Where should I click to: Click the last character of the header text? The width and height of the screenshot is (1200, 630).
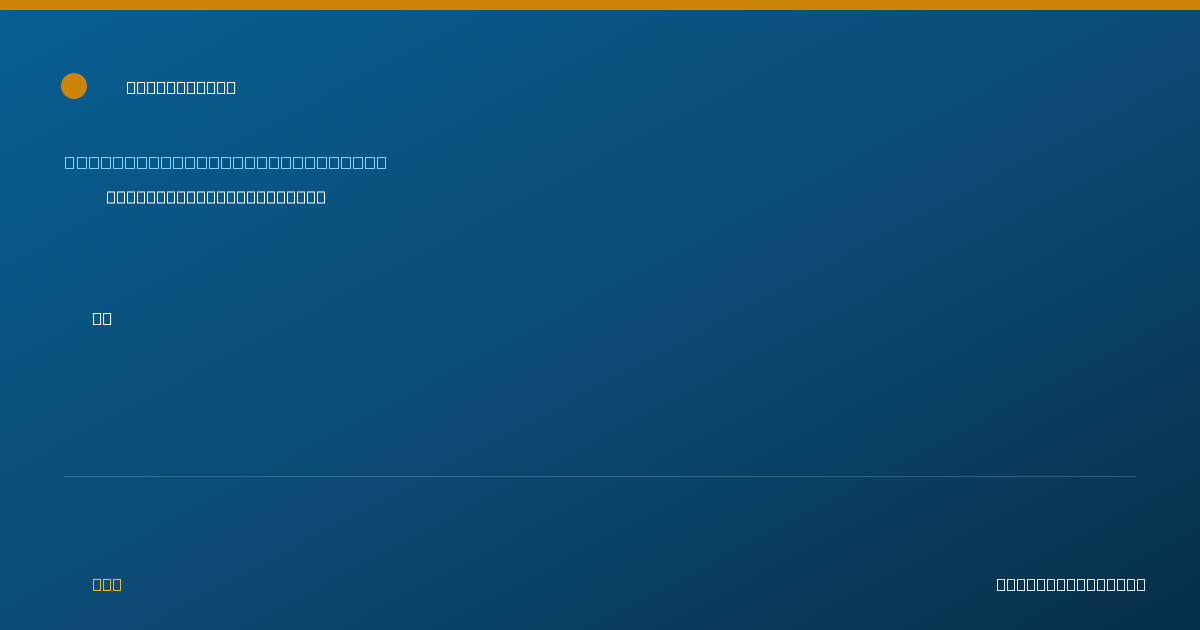[x=231, y=87]
